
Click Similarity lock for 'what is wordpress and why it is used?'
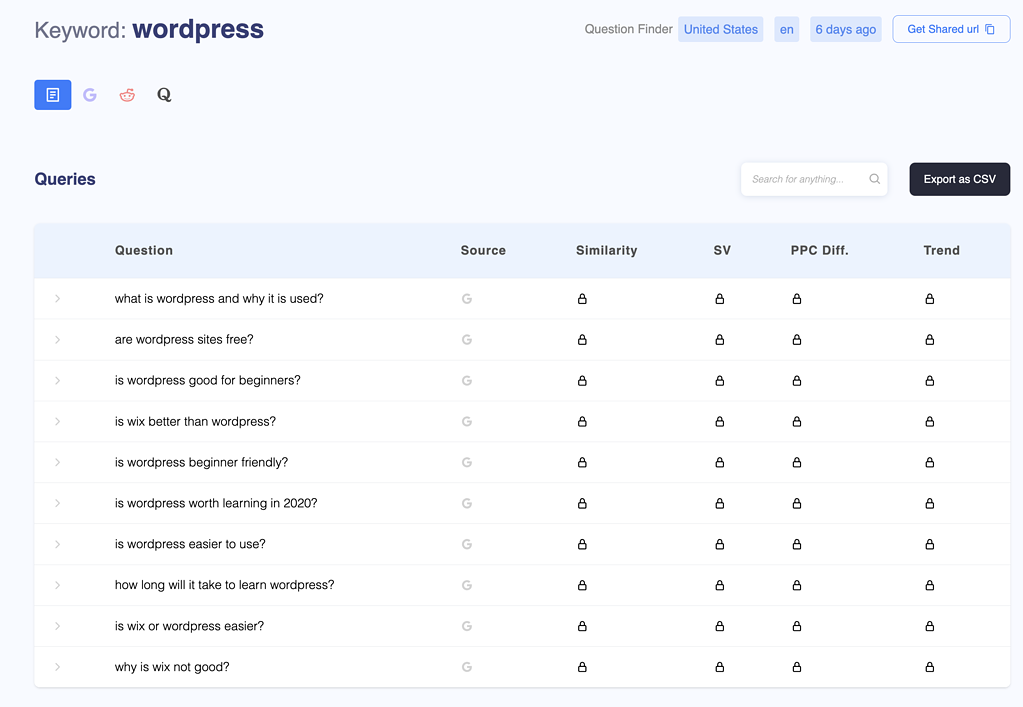[582, 299]
